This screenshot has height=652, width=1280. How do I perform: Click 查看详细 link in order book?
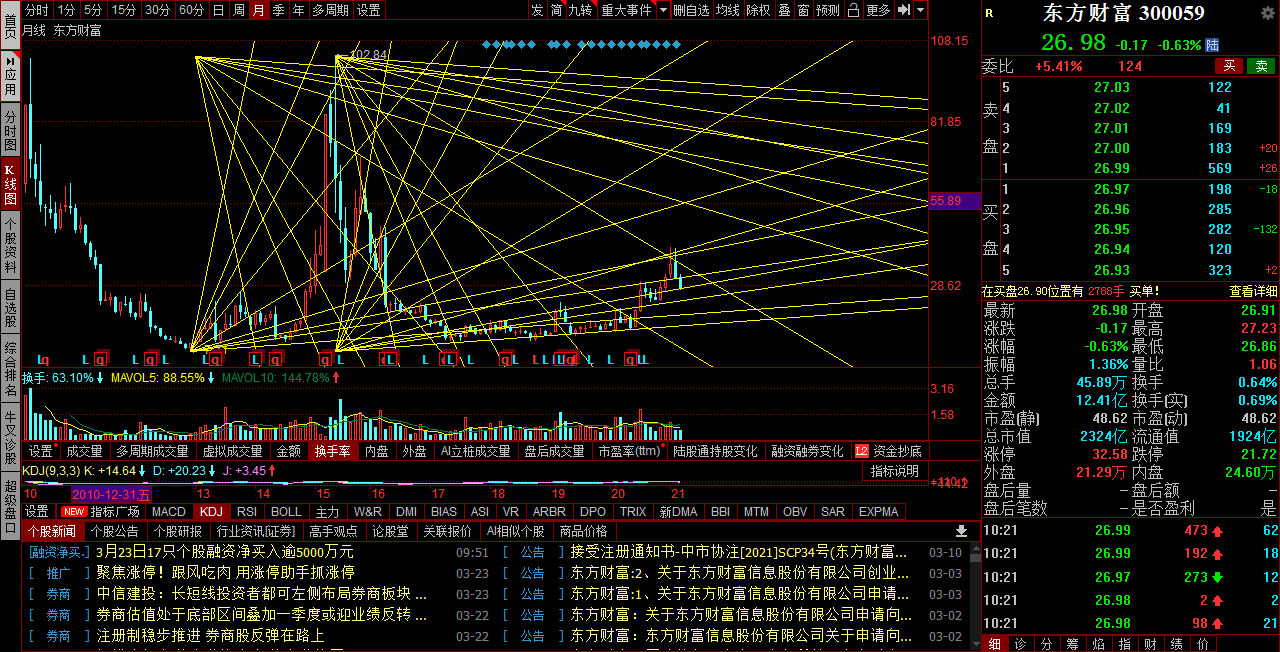[x=1253, y=291]
